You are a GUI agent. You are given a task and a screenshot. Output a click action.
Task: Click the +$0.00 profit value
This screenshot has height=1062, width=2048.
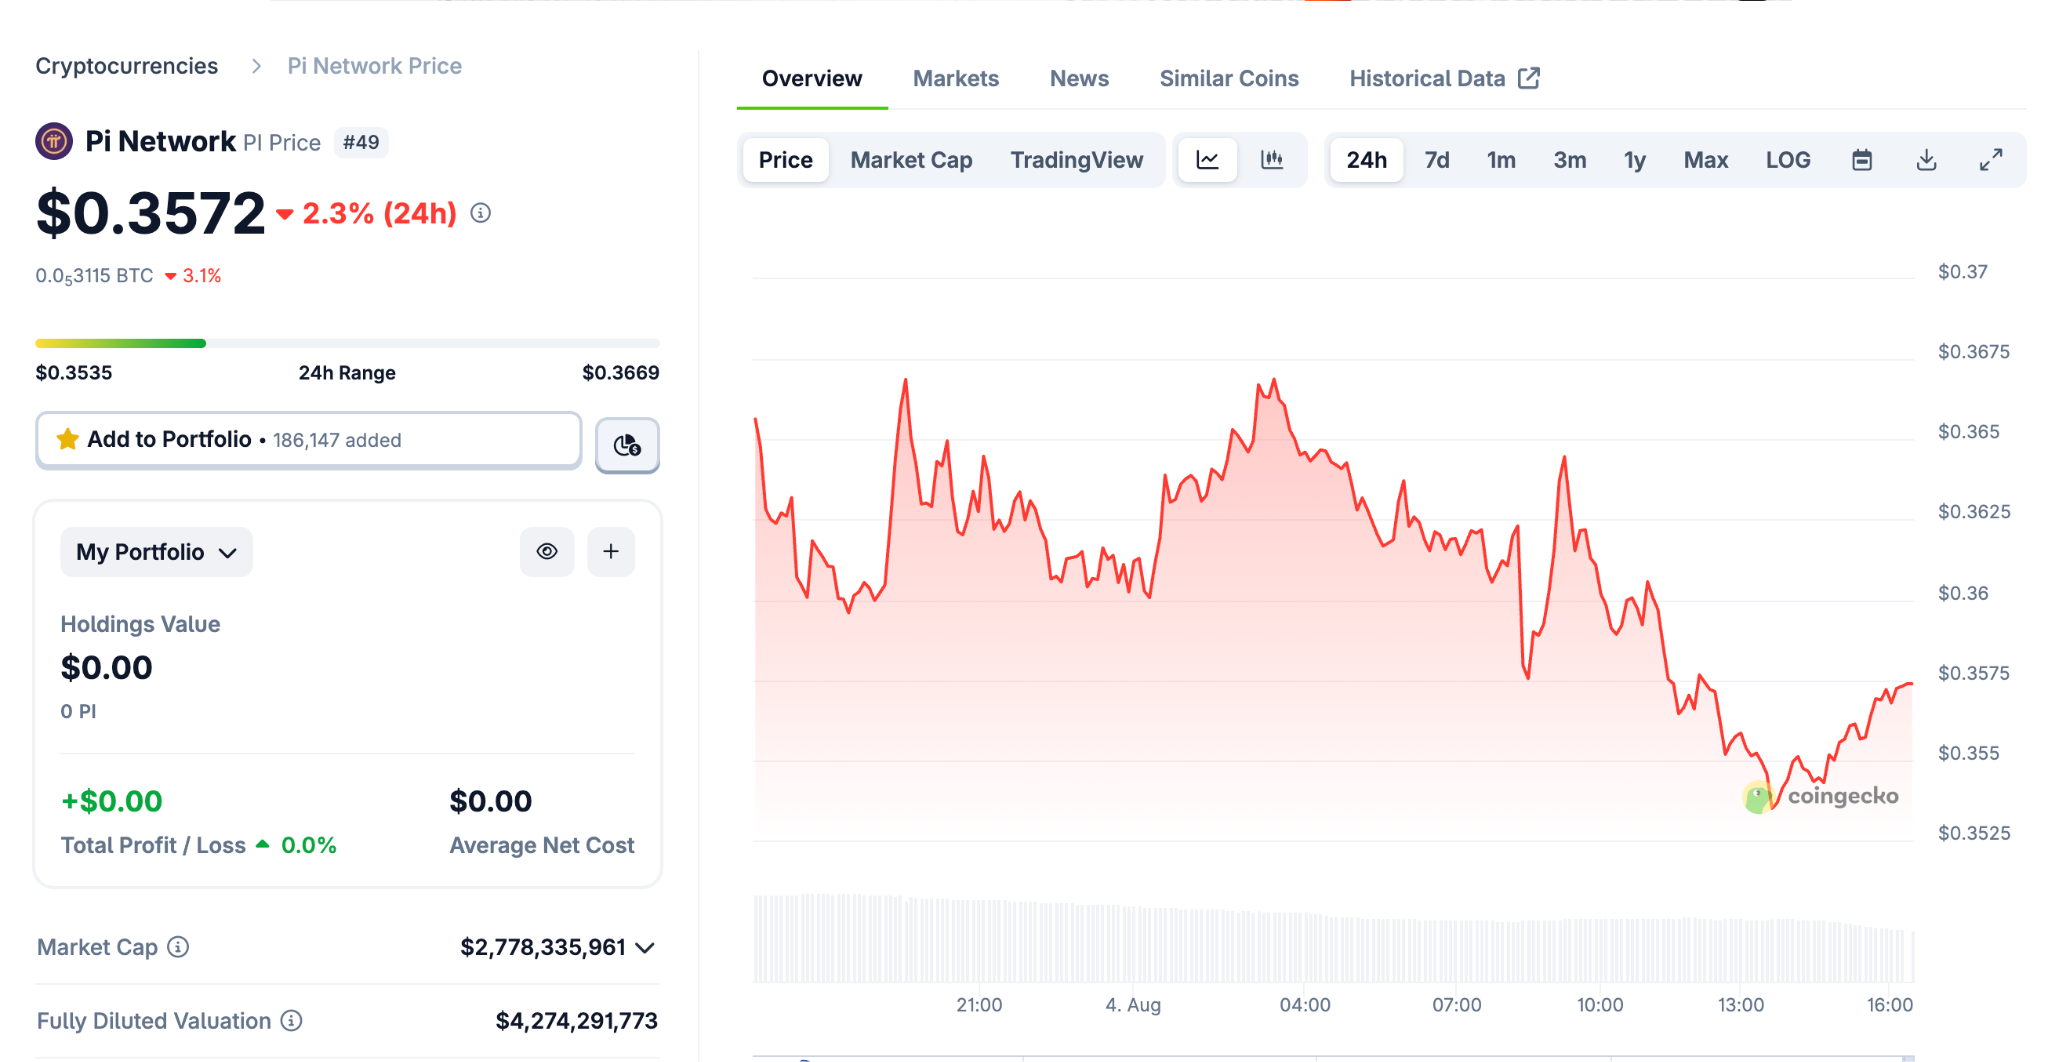[x=112, y=801]
